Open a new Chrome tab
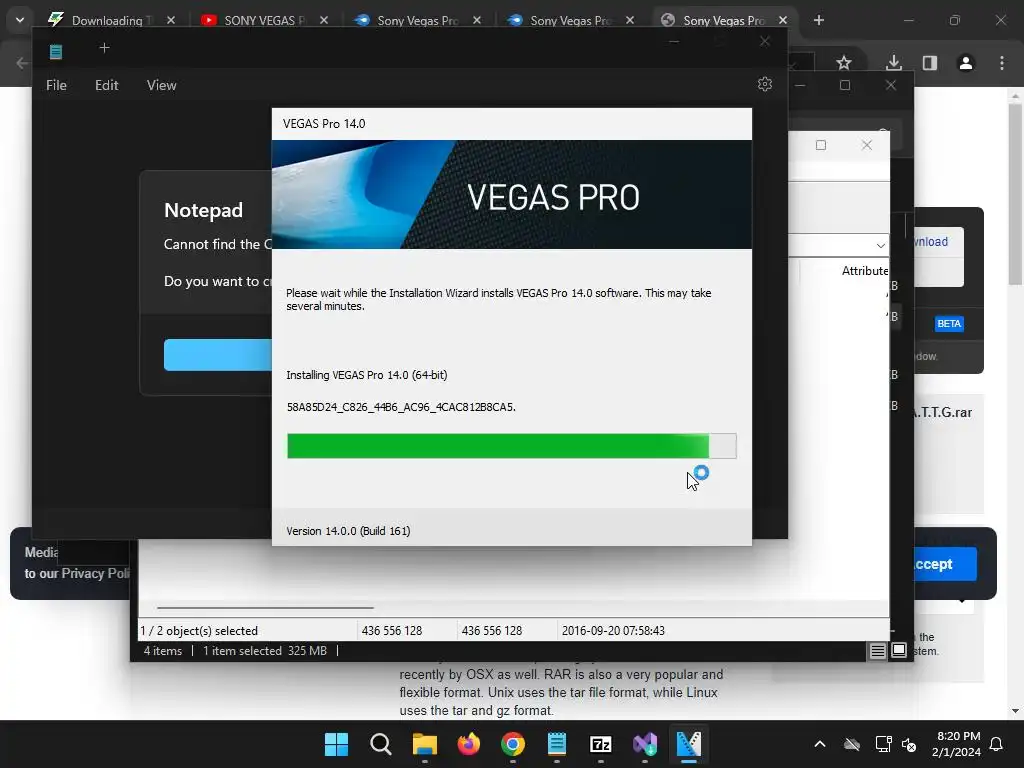Image resolution: width=1024 pixels, height=768 pixels. (819, 20)
